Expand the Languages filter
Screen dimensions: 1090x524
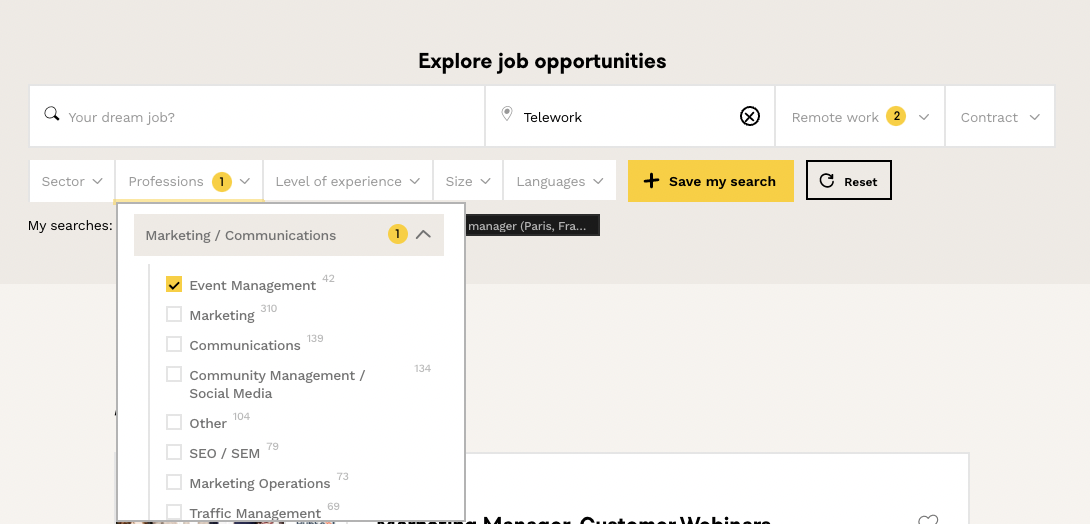pos(560,181)
